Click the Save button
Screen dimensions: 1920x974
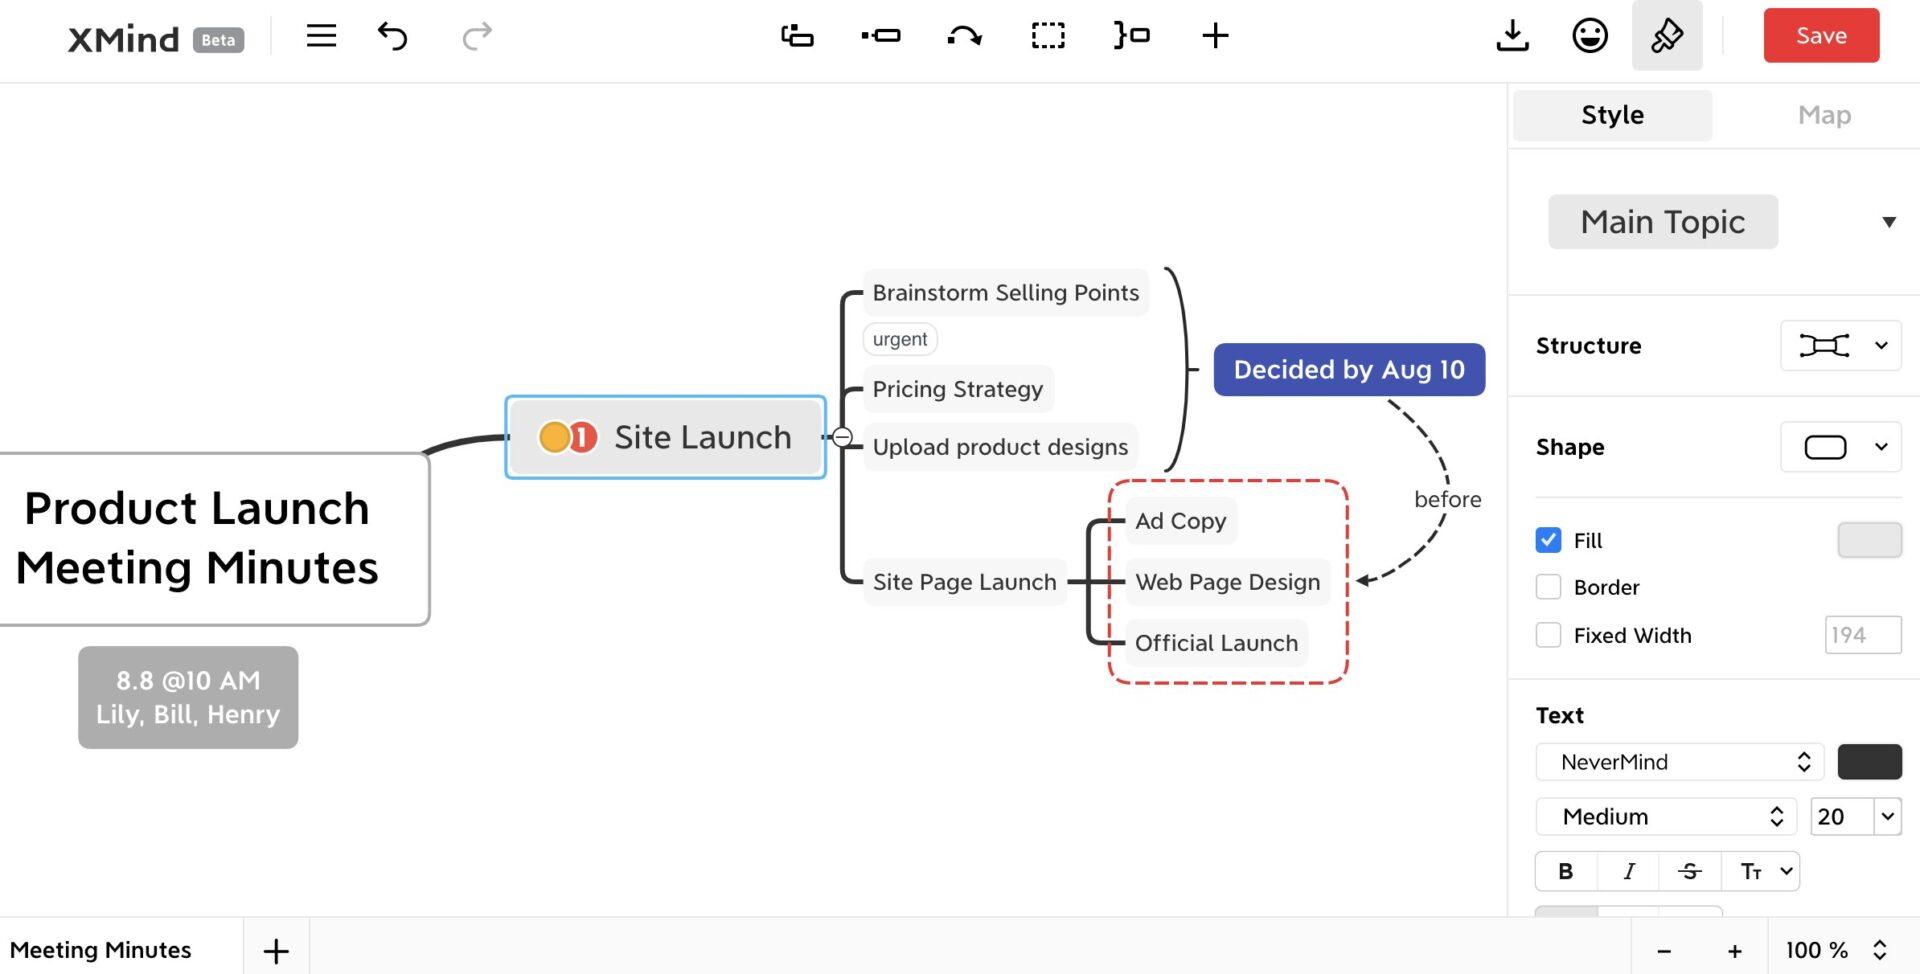1821,35
